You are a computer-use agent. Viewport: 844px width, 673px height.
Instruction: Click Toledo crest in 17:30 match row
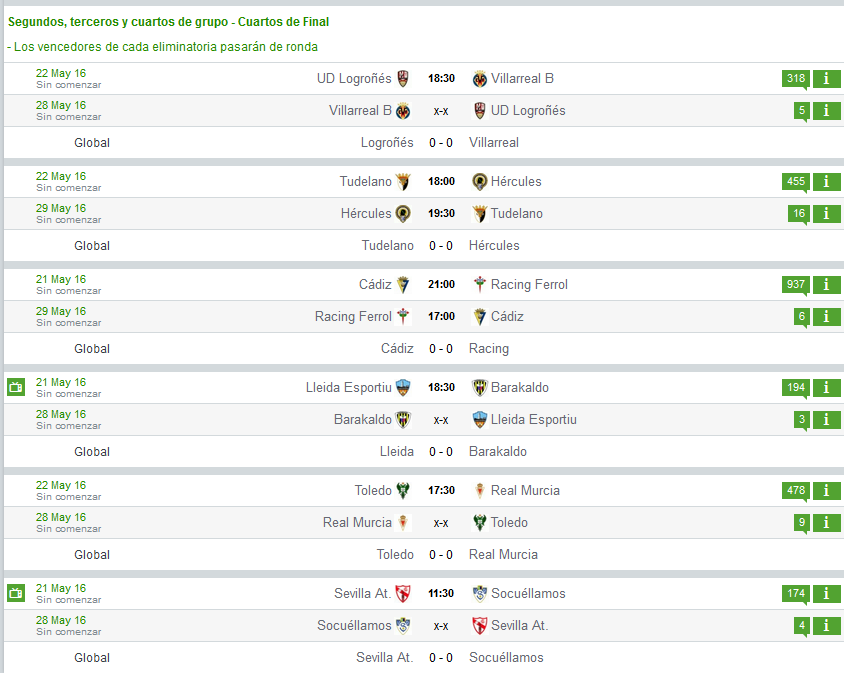403,490
